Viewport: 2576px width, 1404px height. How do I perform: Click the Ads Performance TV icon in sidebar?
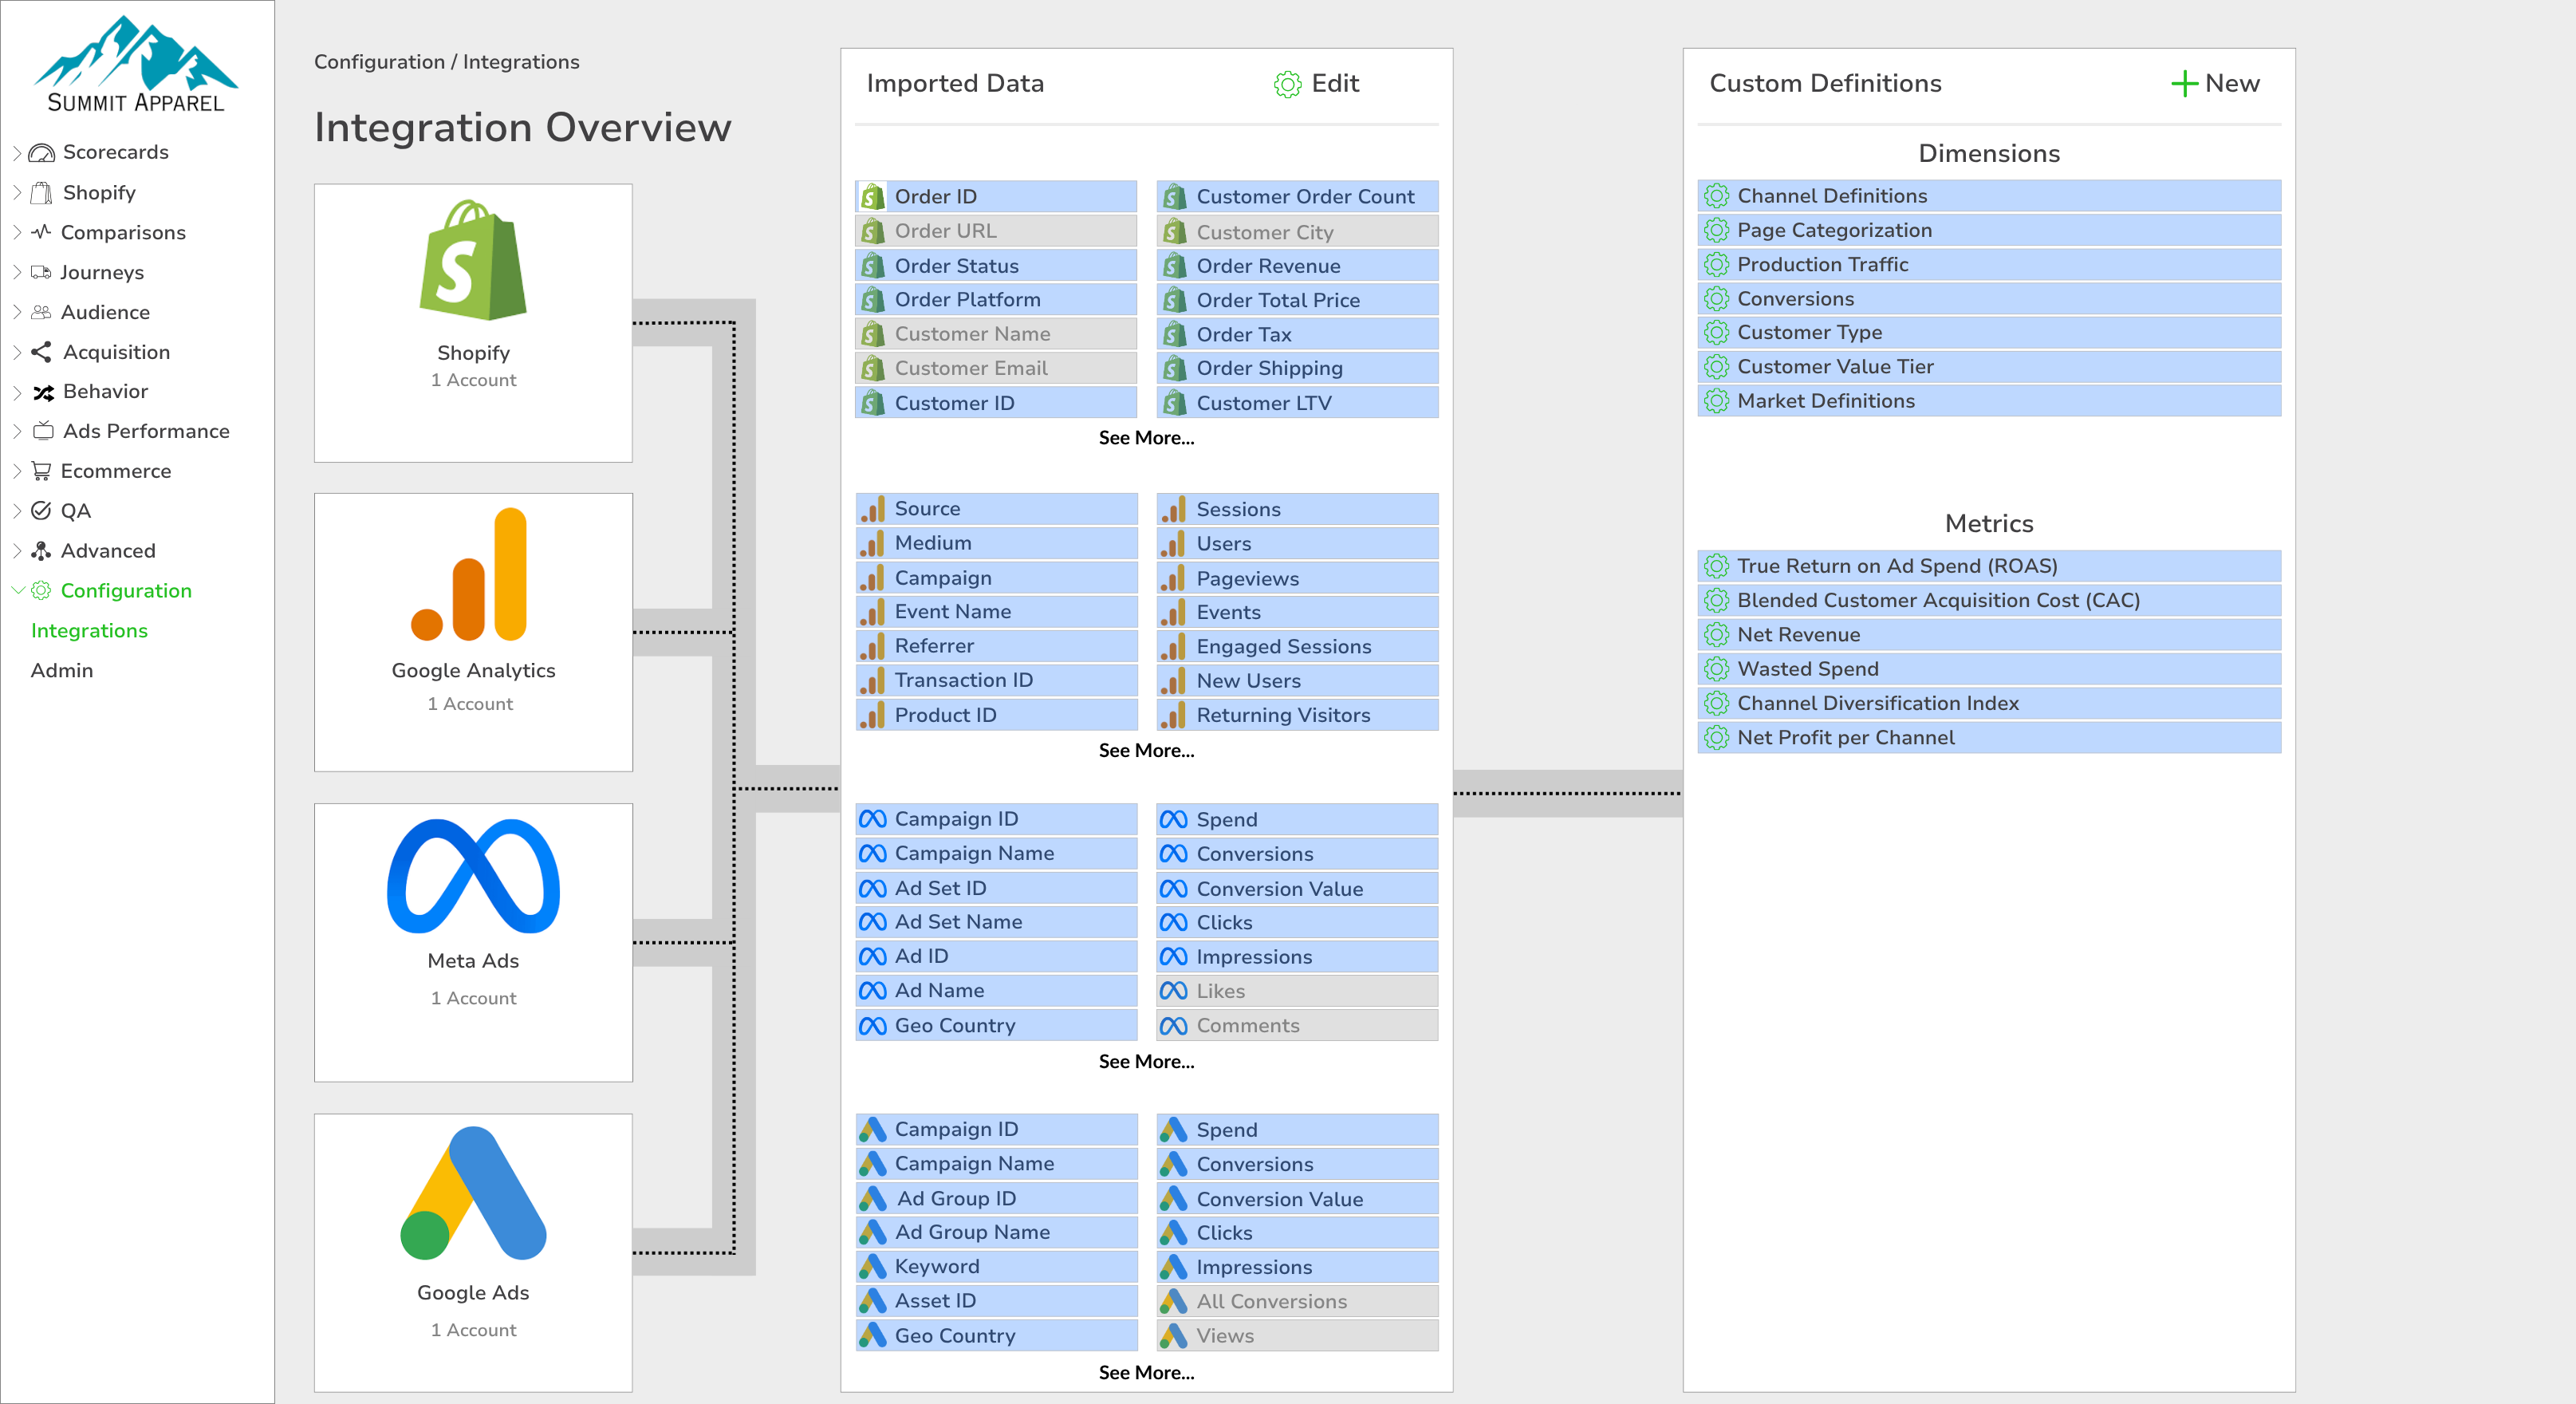point(42,431)
